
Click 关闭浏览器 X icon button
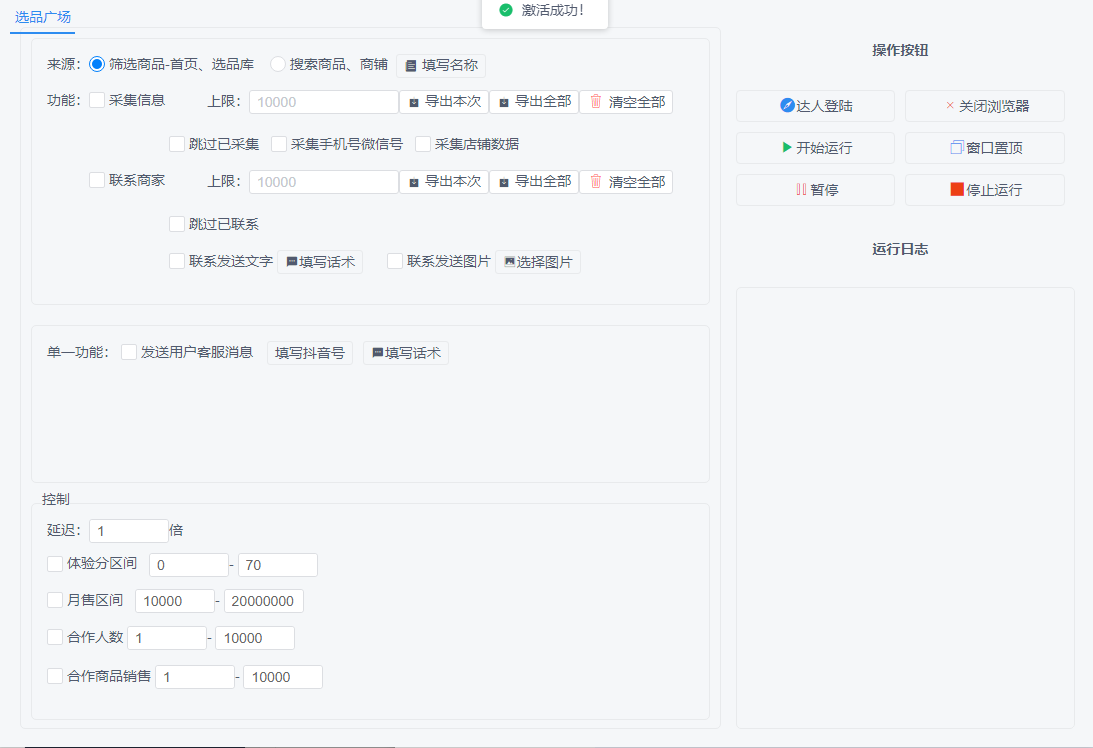pos(984,106)
